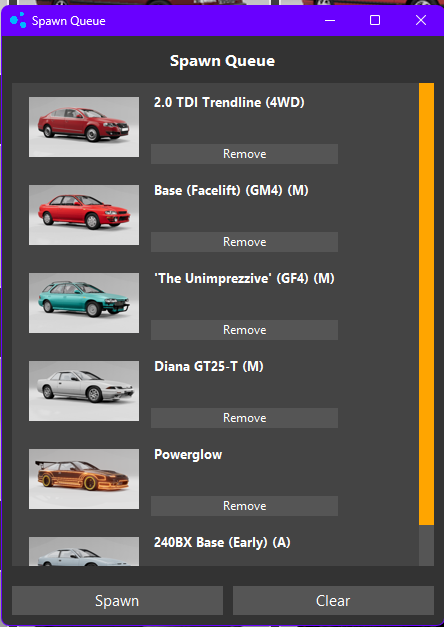
Task: Click the orange vertical scrollbar thumb
Action: point(426,304)
